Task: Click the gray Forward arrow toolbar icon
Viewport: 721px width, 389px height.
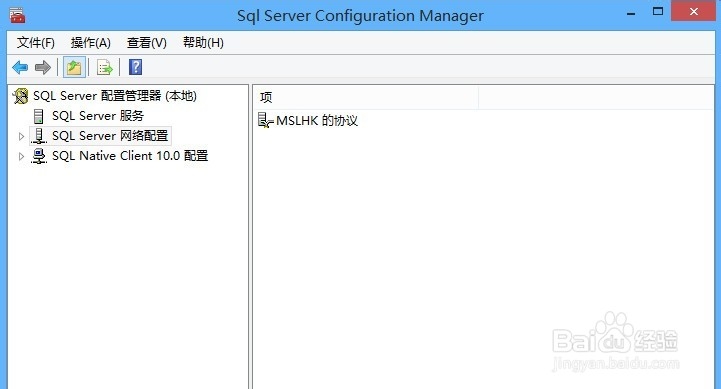Action: pyautogui.click(x=43, y=68)
